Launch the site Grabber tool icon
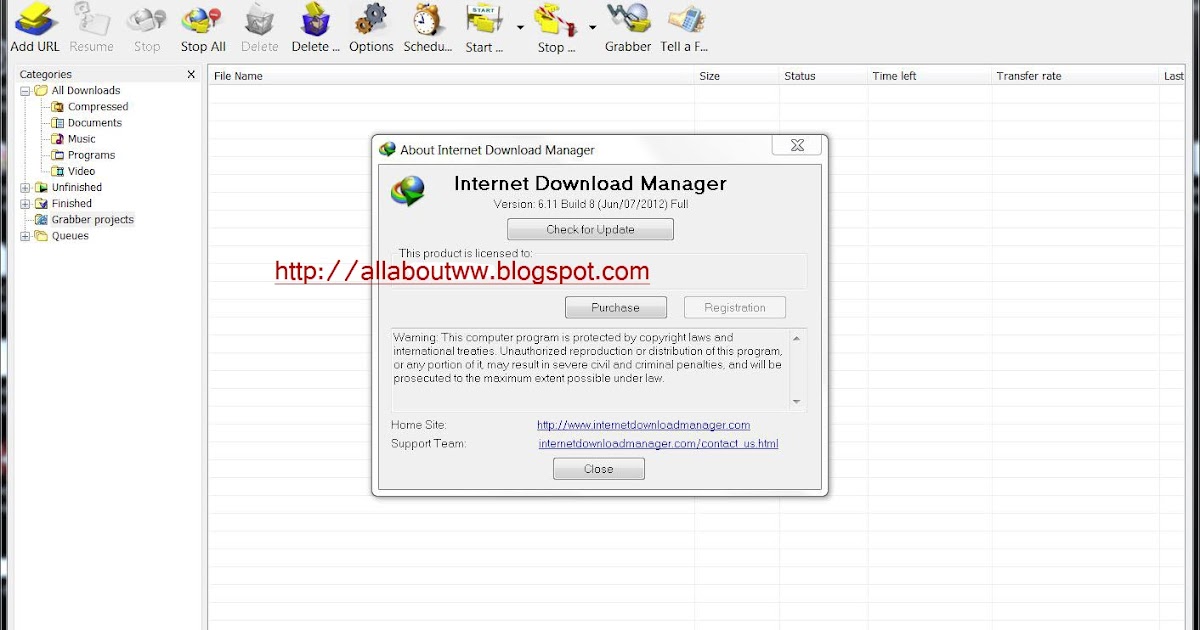 (x=628, y=20)
